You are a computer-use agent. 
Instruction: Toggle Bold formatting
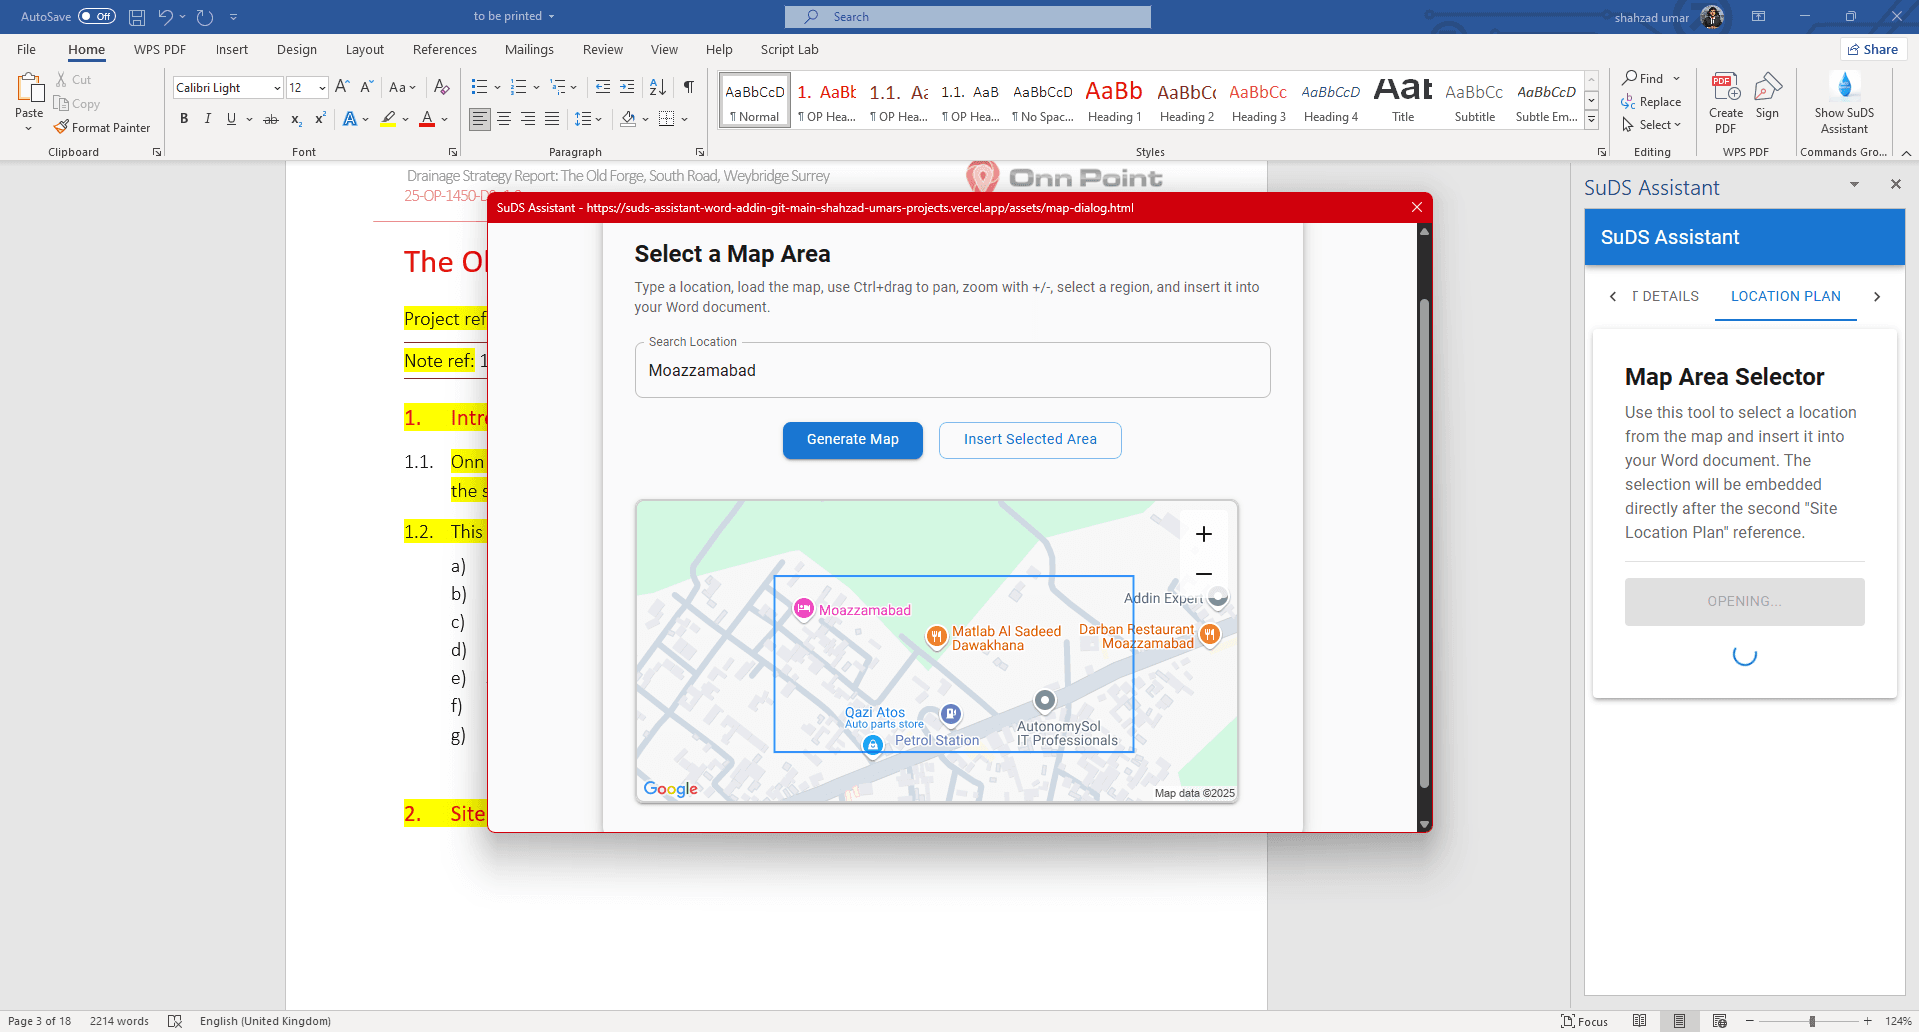[x=184, y=119]
